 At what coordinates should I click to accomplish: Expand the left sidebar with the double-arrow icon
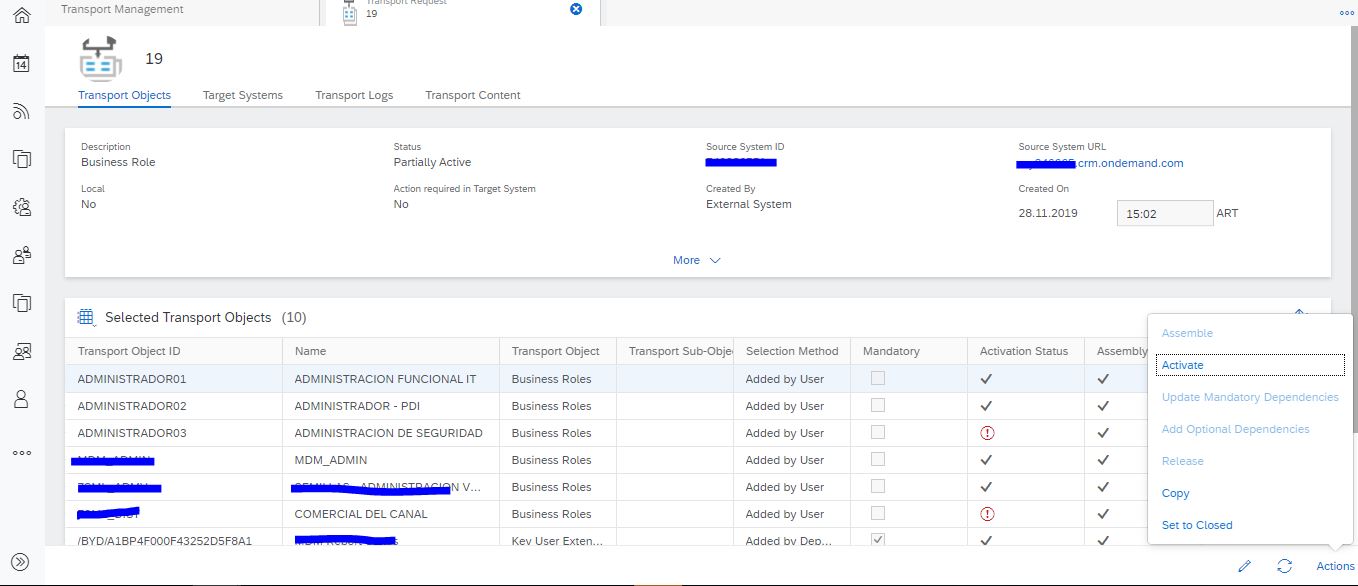click(x=21, y=562)
